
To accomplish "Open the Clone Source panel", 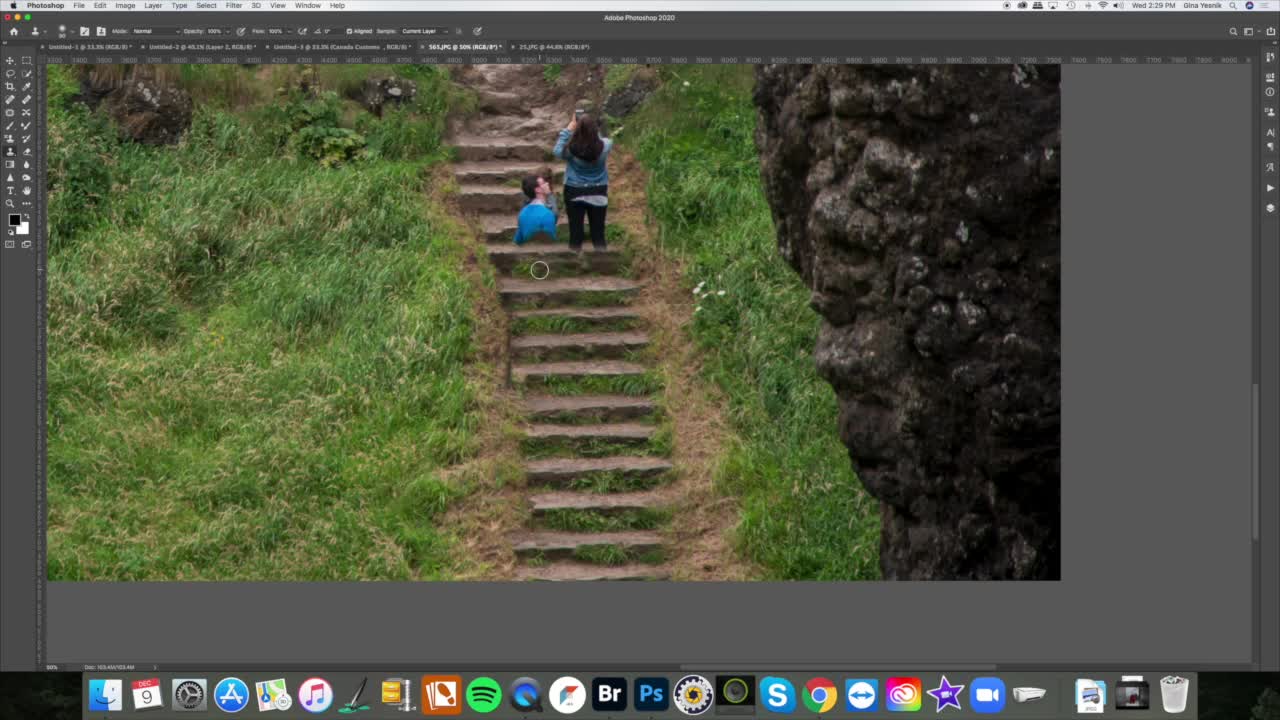I will pos(101,31).
